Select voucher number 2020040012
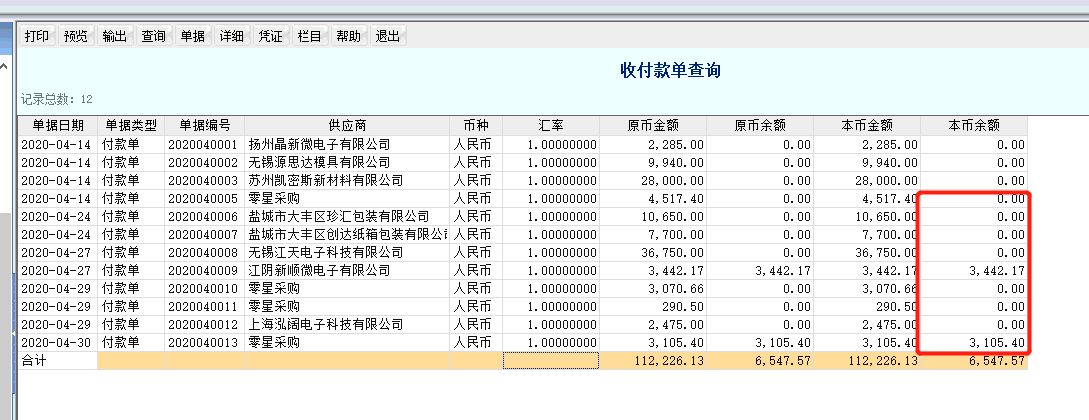This screenshot has width=1089, height=420. [205, 325]
